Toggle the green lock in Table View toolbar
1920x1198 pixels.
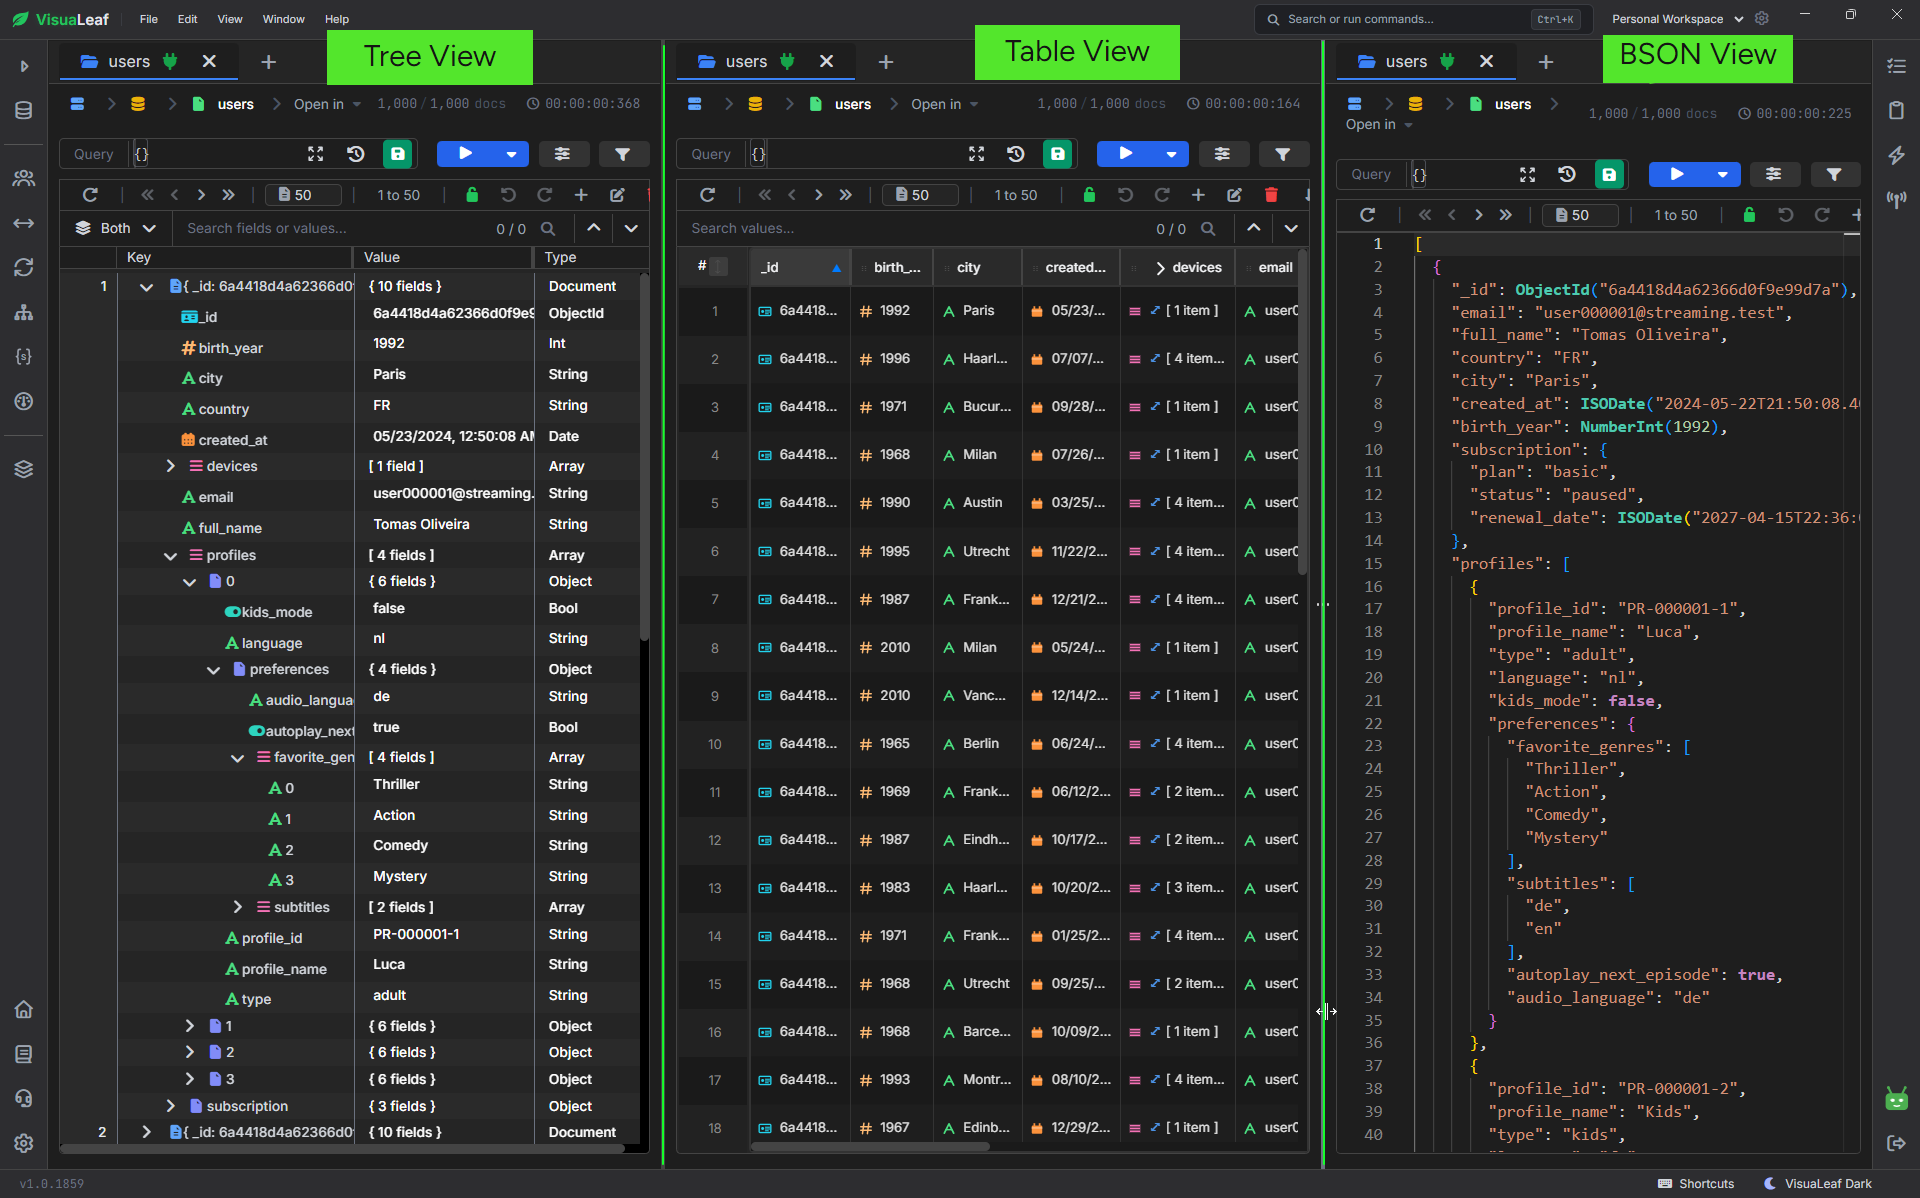[1089, 195]
